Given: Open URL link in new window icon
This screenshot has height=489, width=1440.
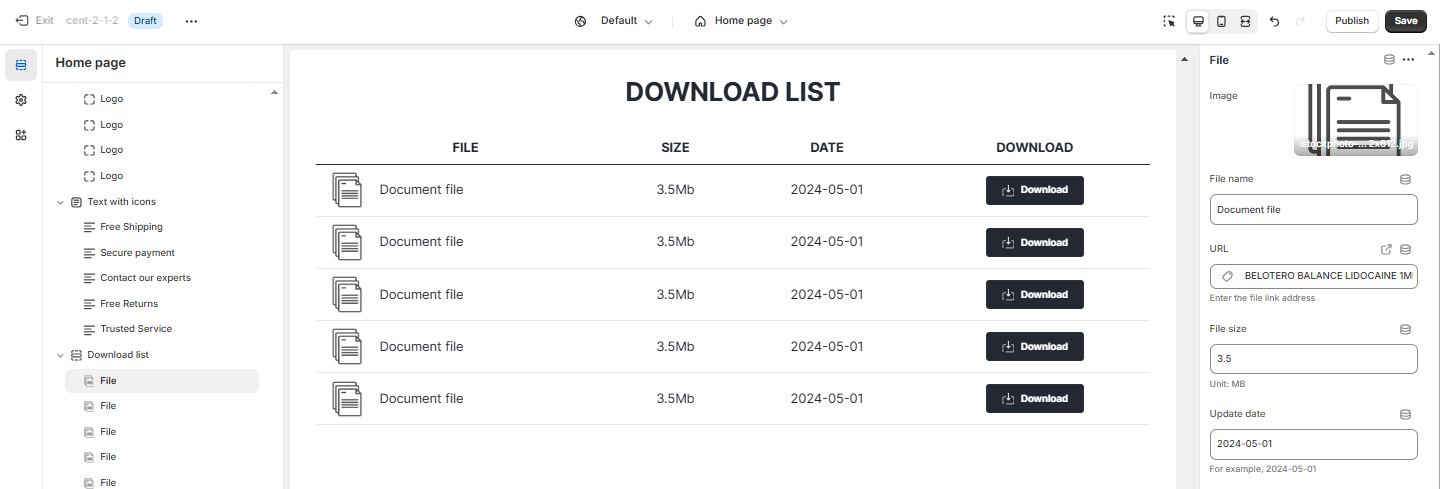Looking at the screenshot, I should (x=1386, y=249).
